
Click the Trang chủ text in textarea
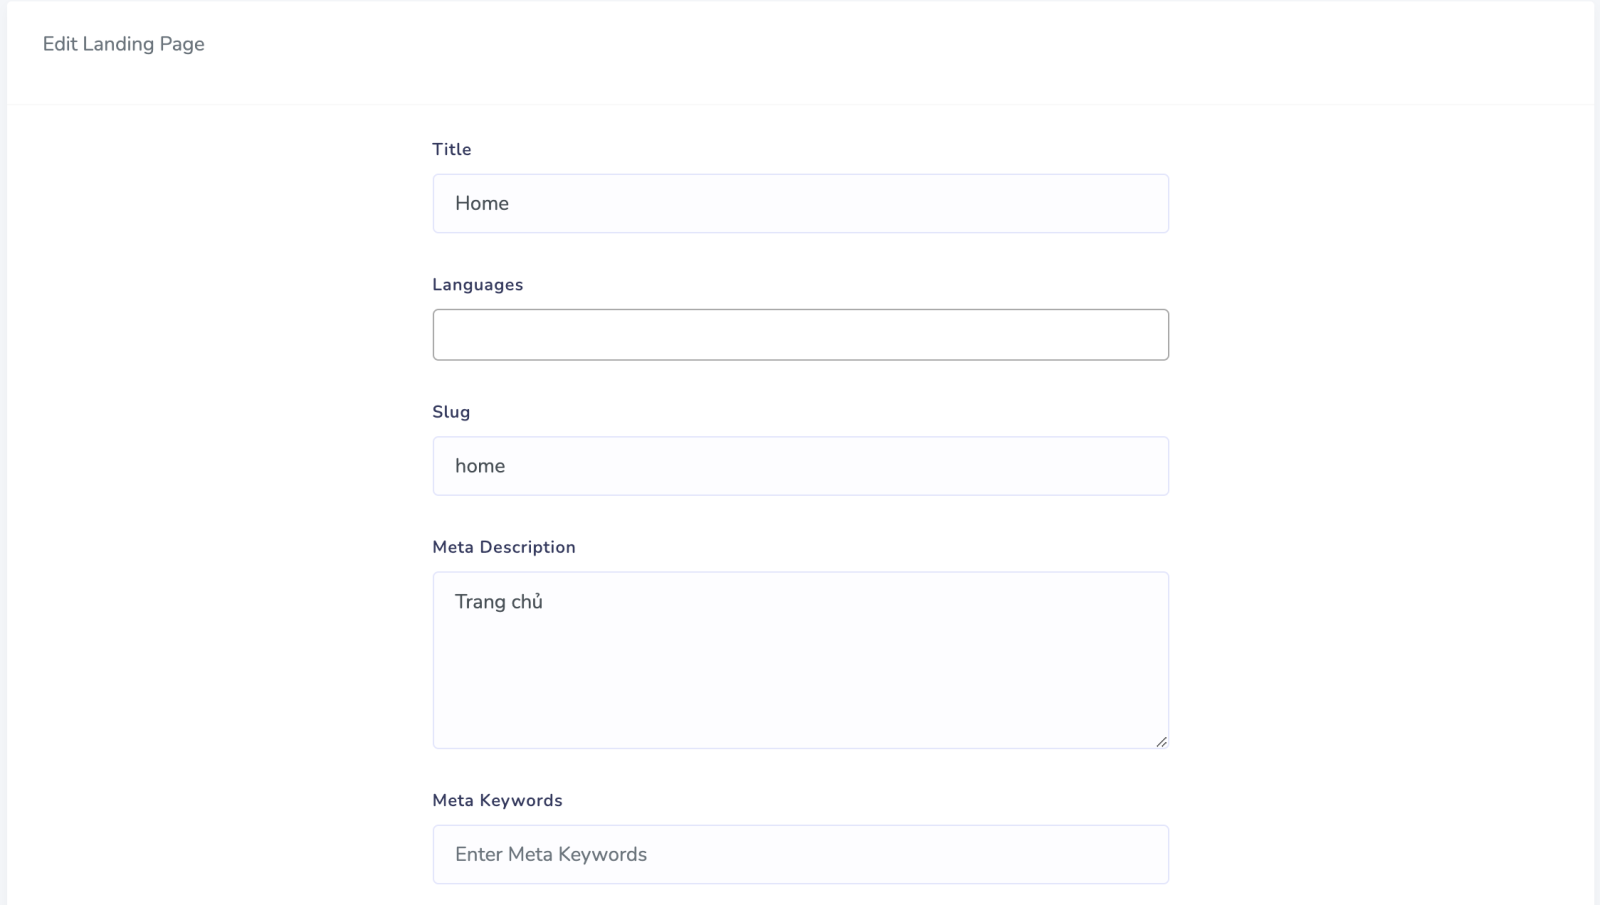(x=498, y=602)
